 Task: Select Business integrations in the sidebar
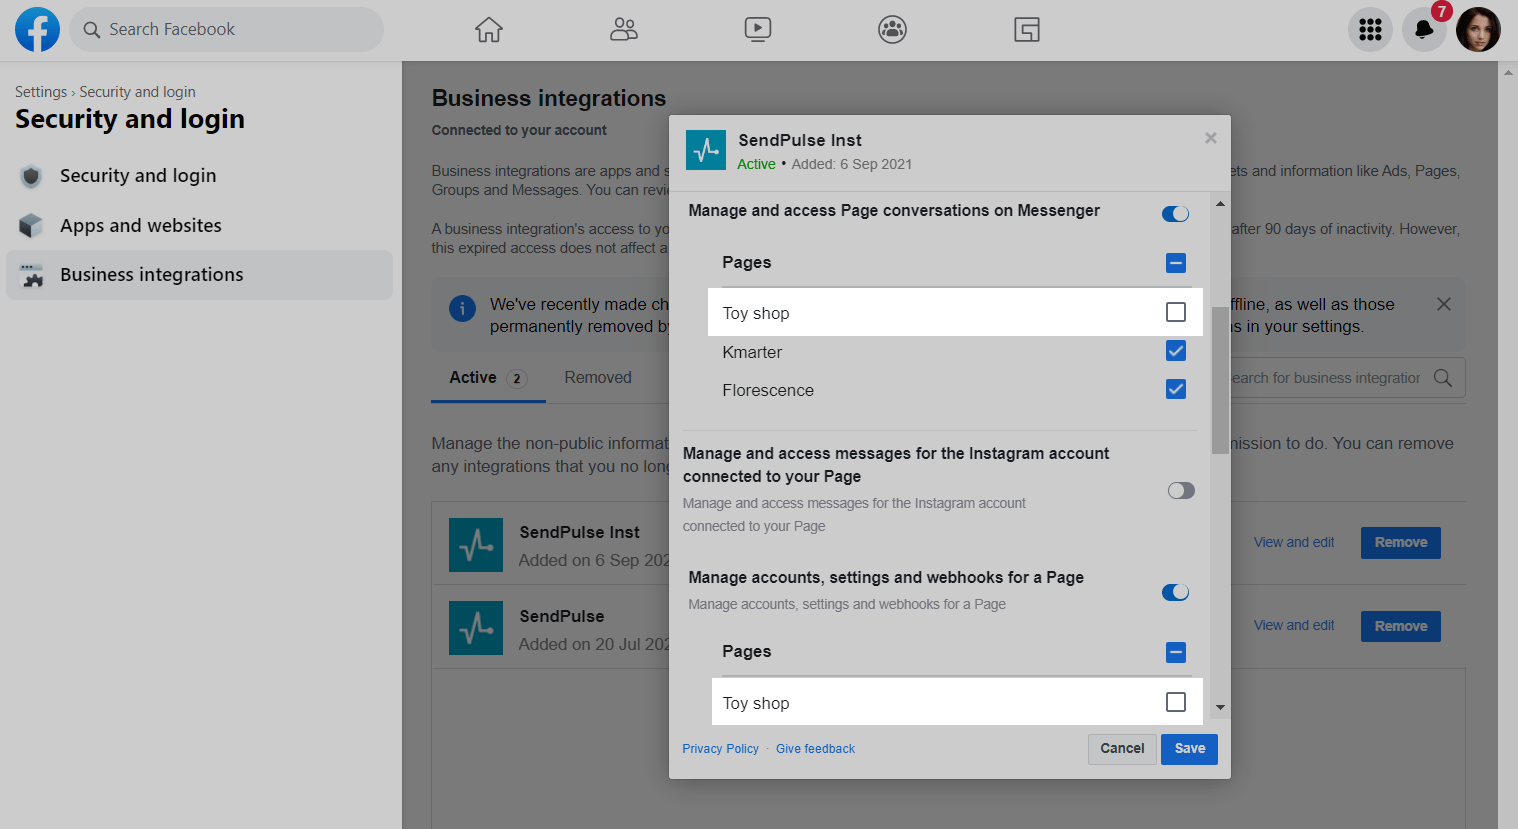tap(199, 275)
